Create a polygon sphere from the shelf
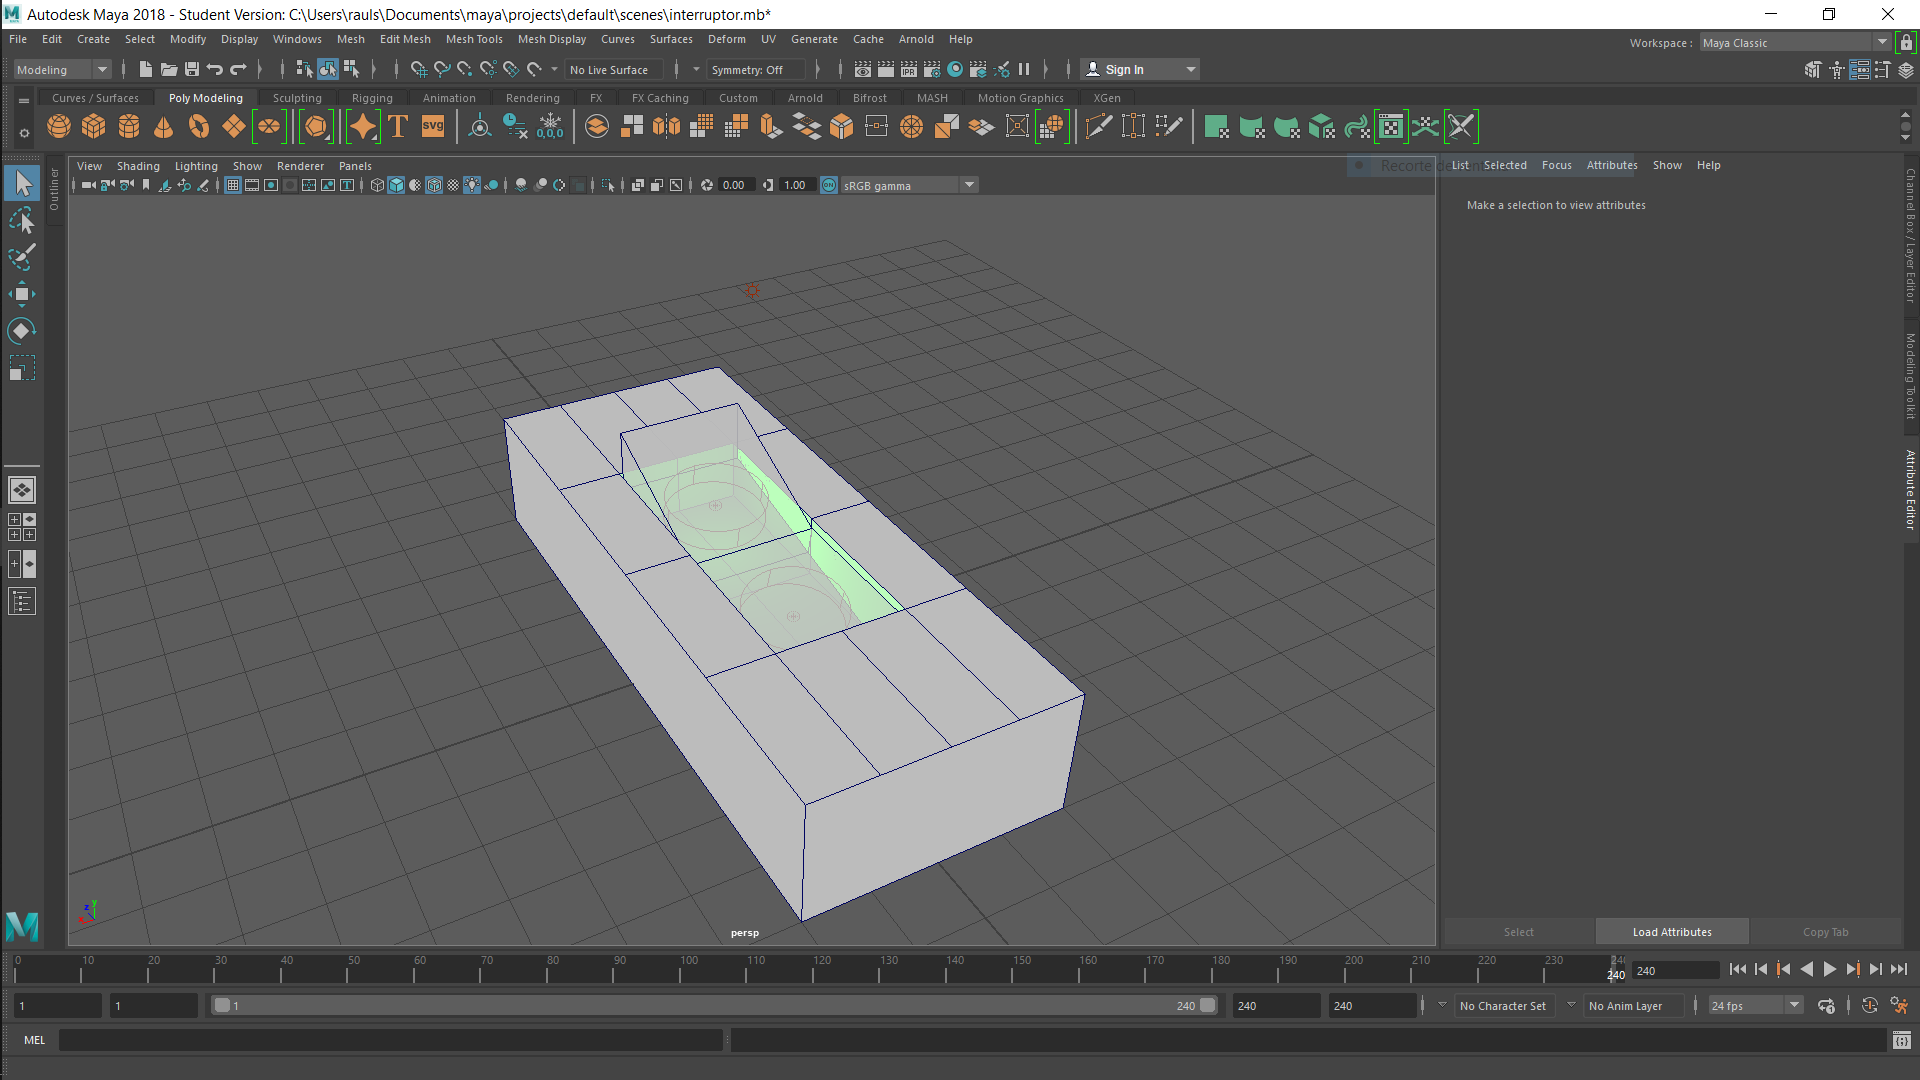Screen dimensions: 1920x1080 tap(59, 127)
